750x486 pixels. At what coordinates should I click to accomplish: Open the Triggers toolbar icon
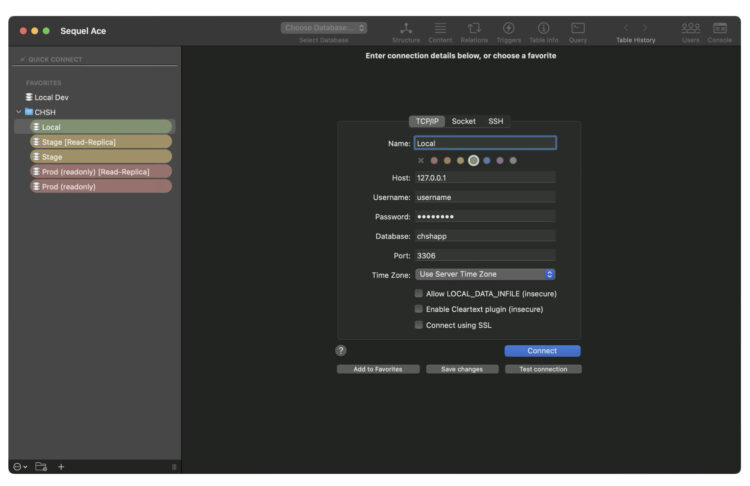coord(509,28)
